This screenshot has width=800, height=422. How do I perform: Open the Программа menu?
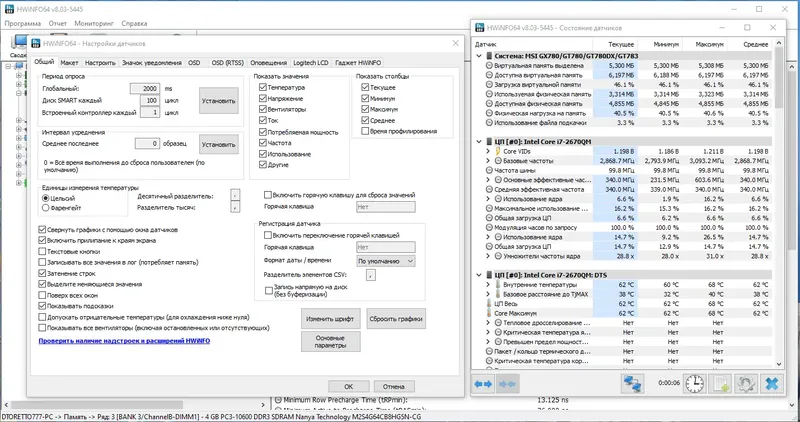click(23, 23)
